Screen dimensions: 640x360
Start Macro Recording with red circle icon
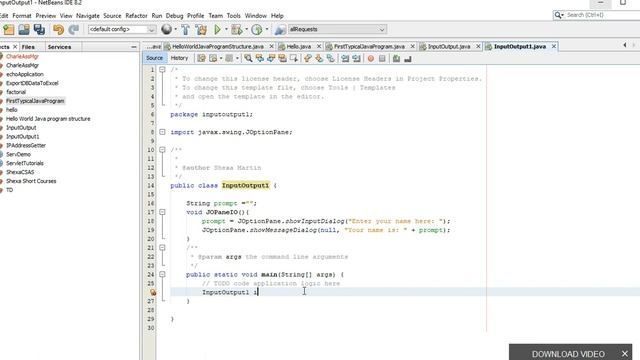coord(371,58)
